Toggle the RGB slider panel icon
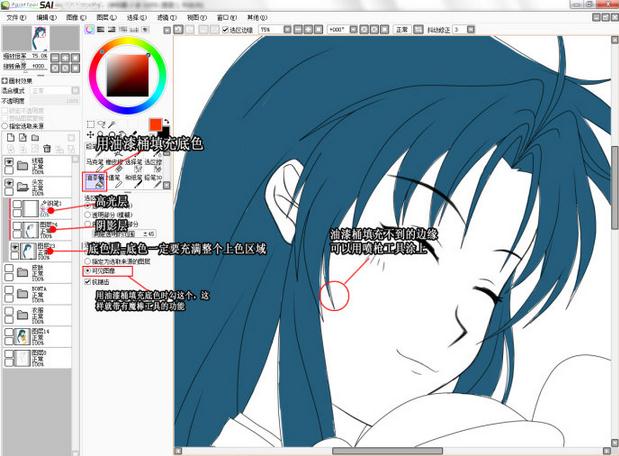619x456 pixels. (x=101, y=29)
